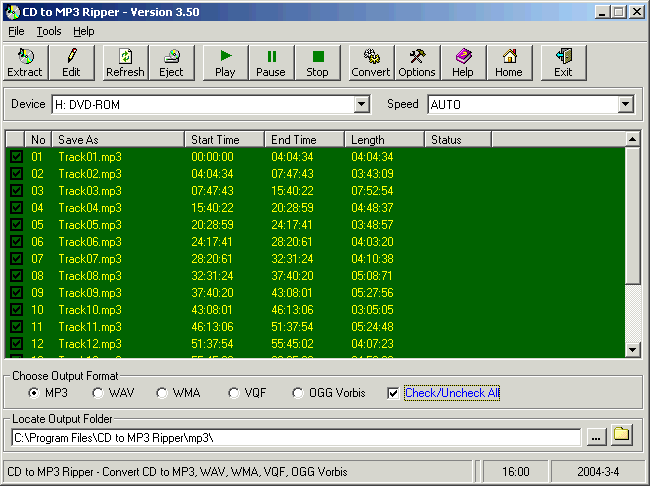Go to the Home page icon
This screenshot has width=650, height=486.
509,63
